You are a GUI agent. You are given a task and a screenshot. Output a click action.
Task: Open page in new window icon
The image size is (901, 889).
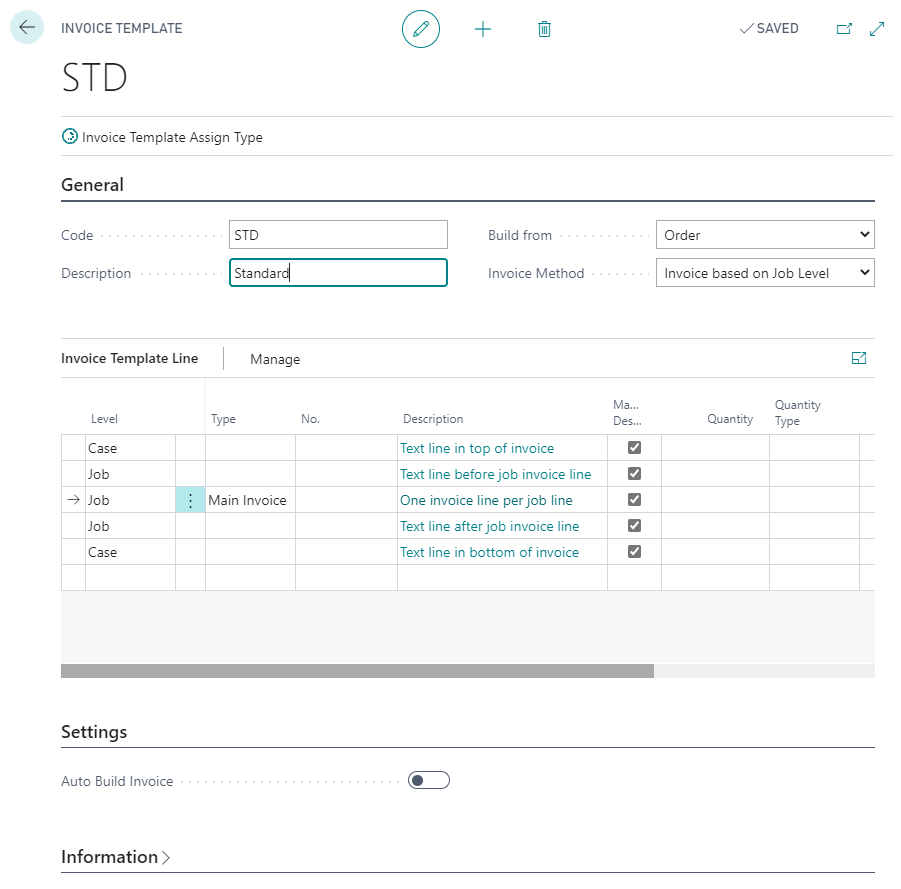tap(844, 29)
